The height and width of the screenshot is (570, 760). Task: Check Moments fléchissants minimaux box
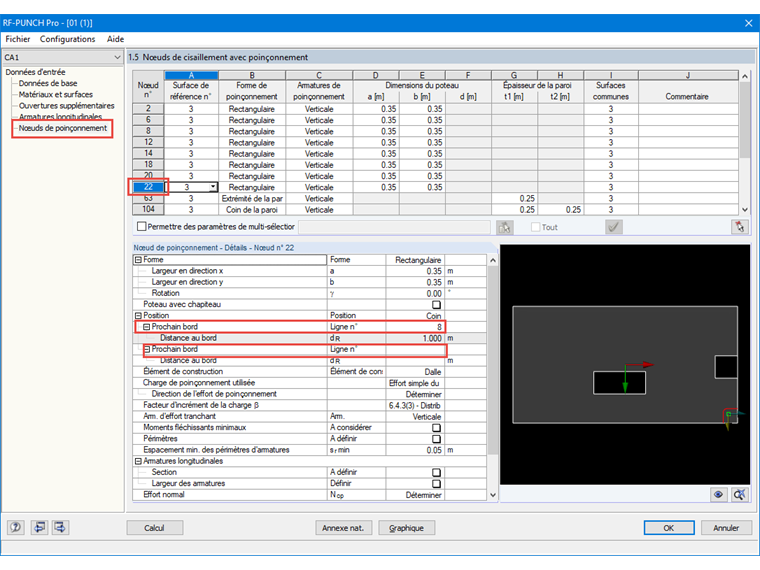coord(436,428)
